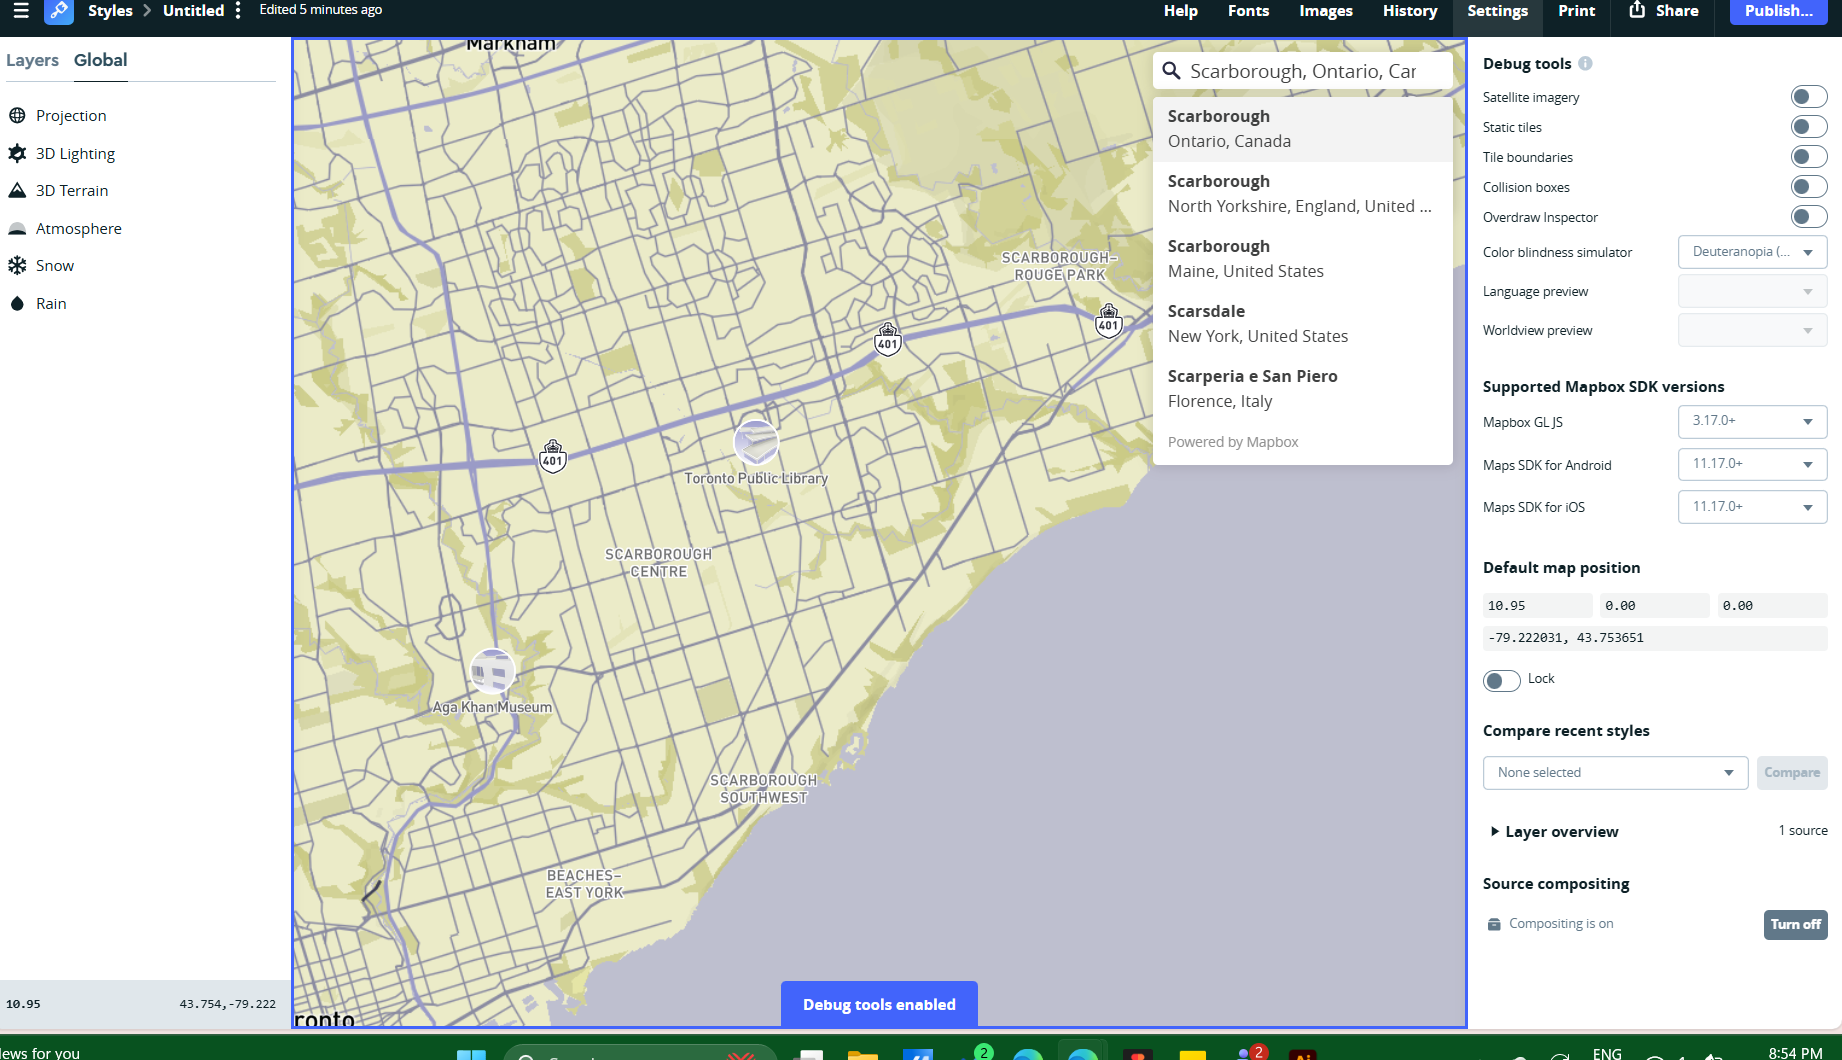Click the Publish button
The height and width of the screenshot is (1060, 1842).
tap(1778, 11)
